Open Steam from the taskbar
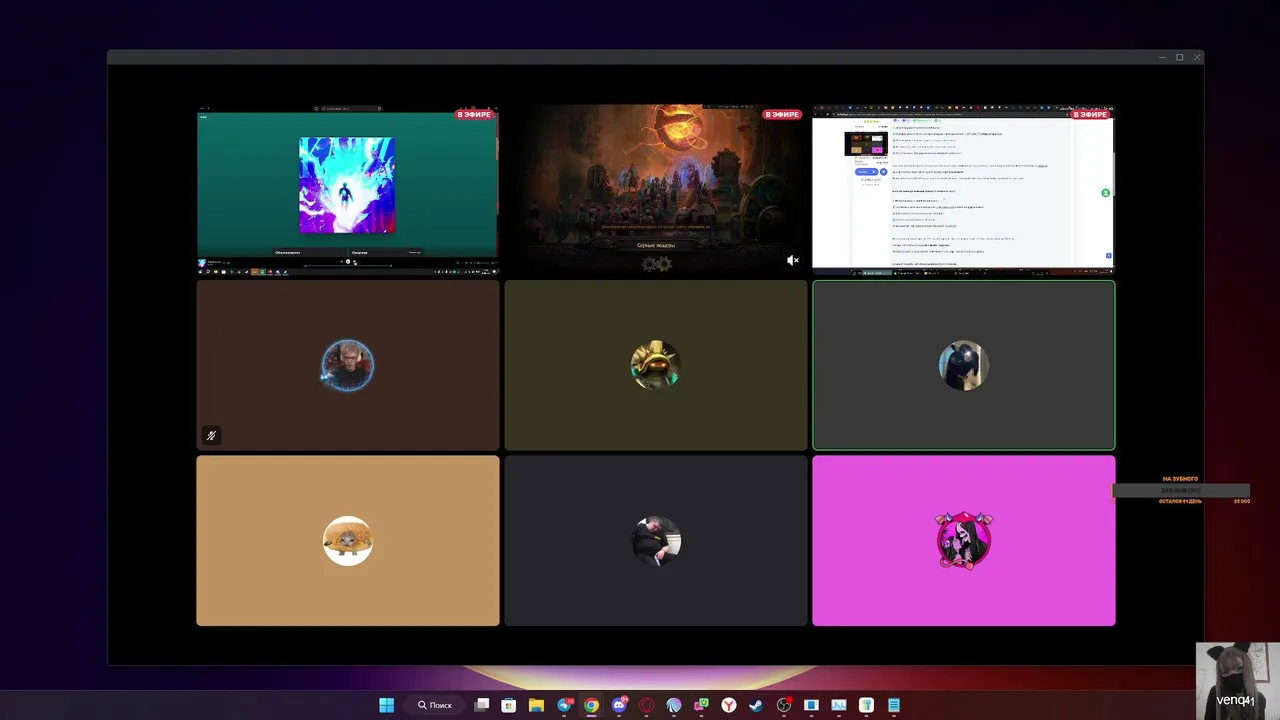Image resolution: width=1280 pixels, height=720 pixels. point(756,705)
